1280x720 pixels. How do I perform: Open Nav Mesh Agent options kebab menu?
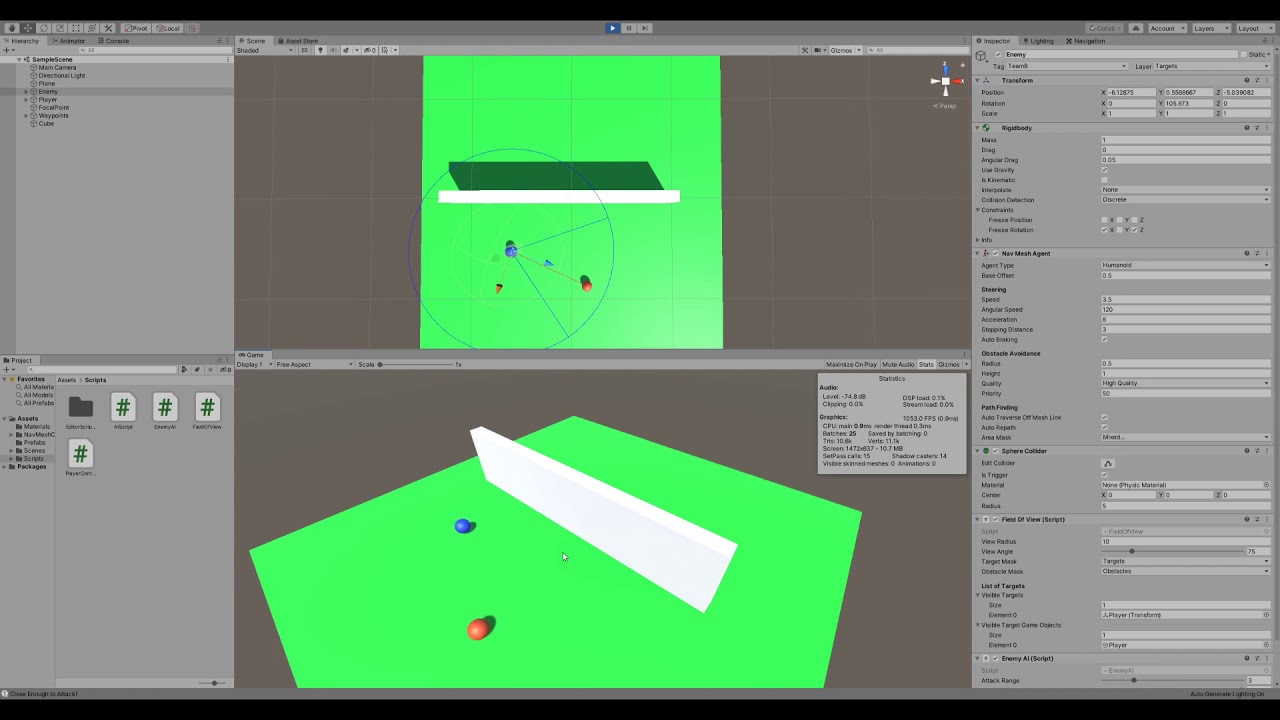(1268, 254)
